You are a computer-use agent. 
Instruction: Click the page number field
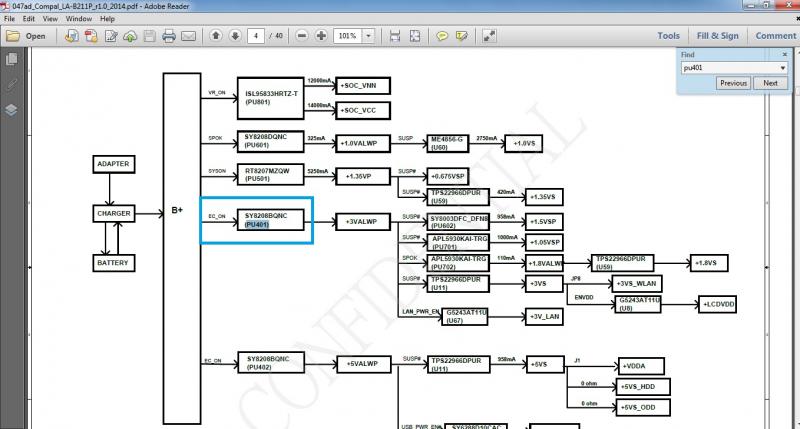pyautogui.click(x=256, y=36)
